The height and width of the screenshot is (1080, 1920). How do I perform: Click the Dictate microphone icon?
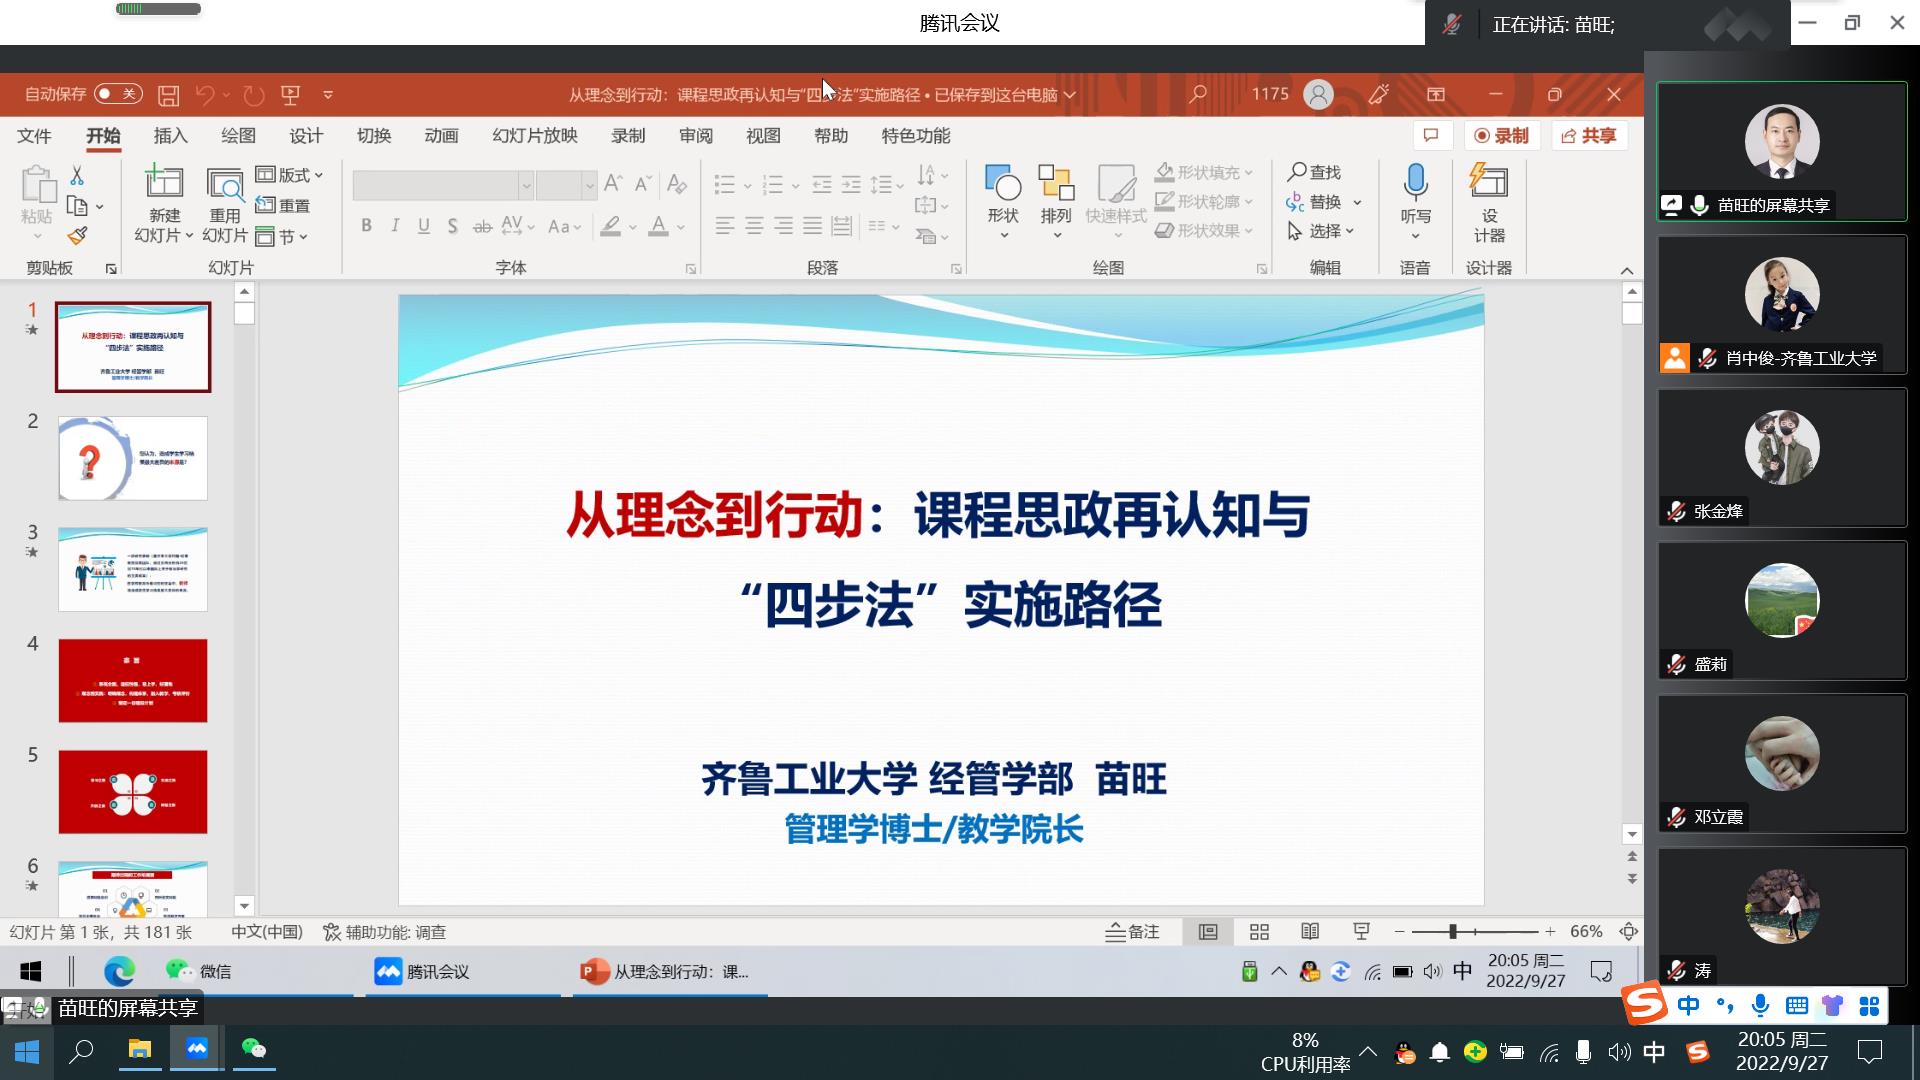(1415, 182)
